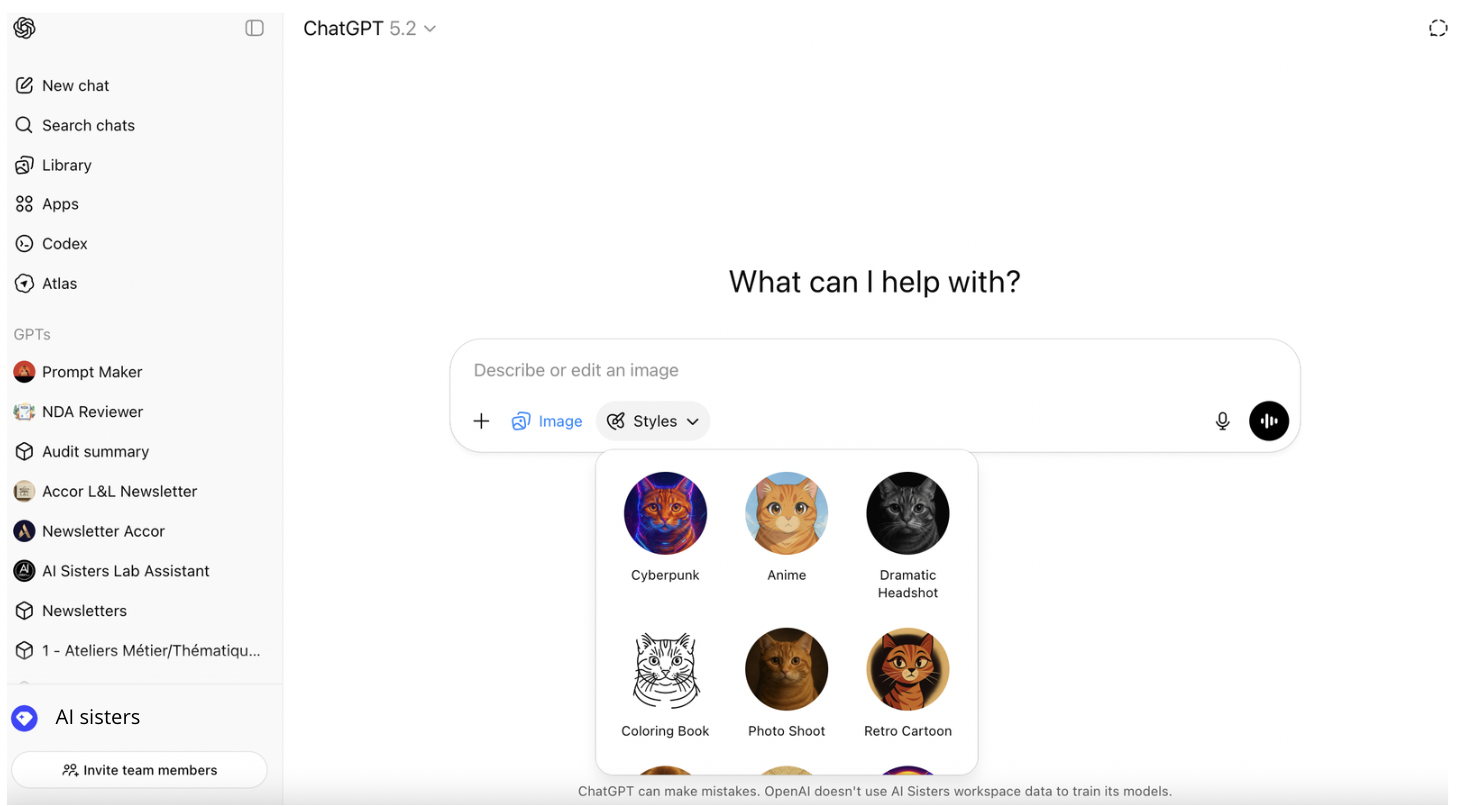
Task: Toggle the Image mode chip off
Action: (546, 421)
